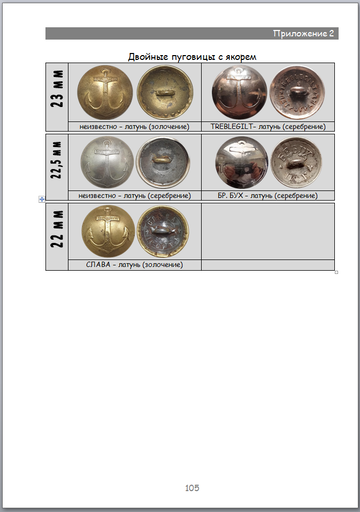Click the Приложение 2 header text
Screen dimensions: 360x512
[x=303, y=33]
